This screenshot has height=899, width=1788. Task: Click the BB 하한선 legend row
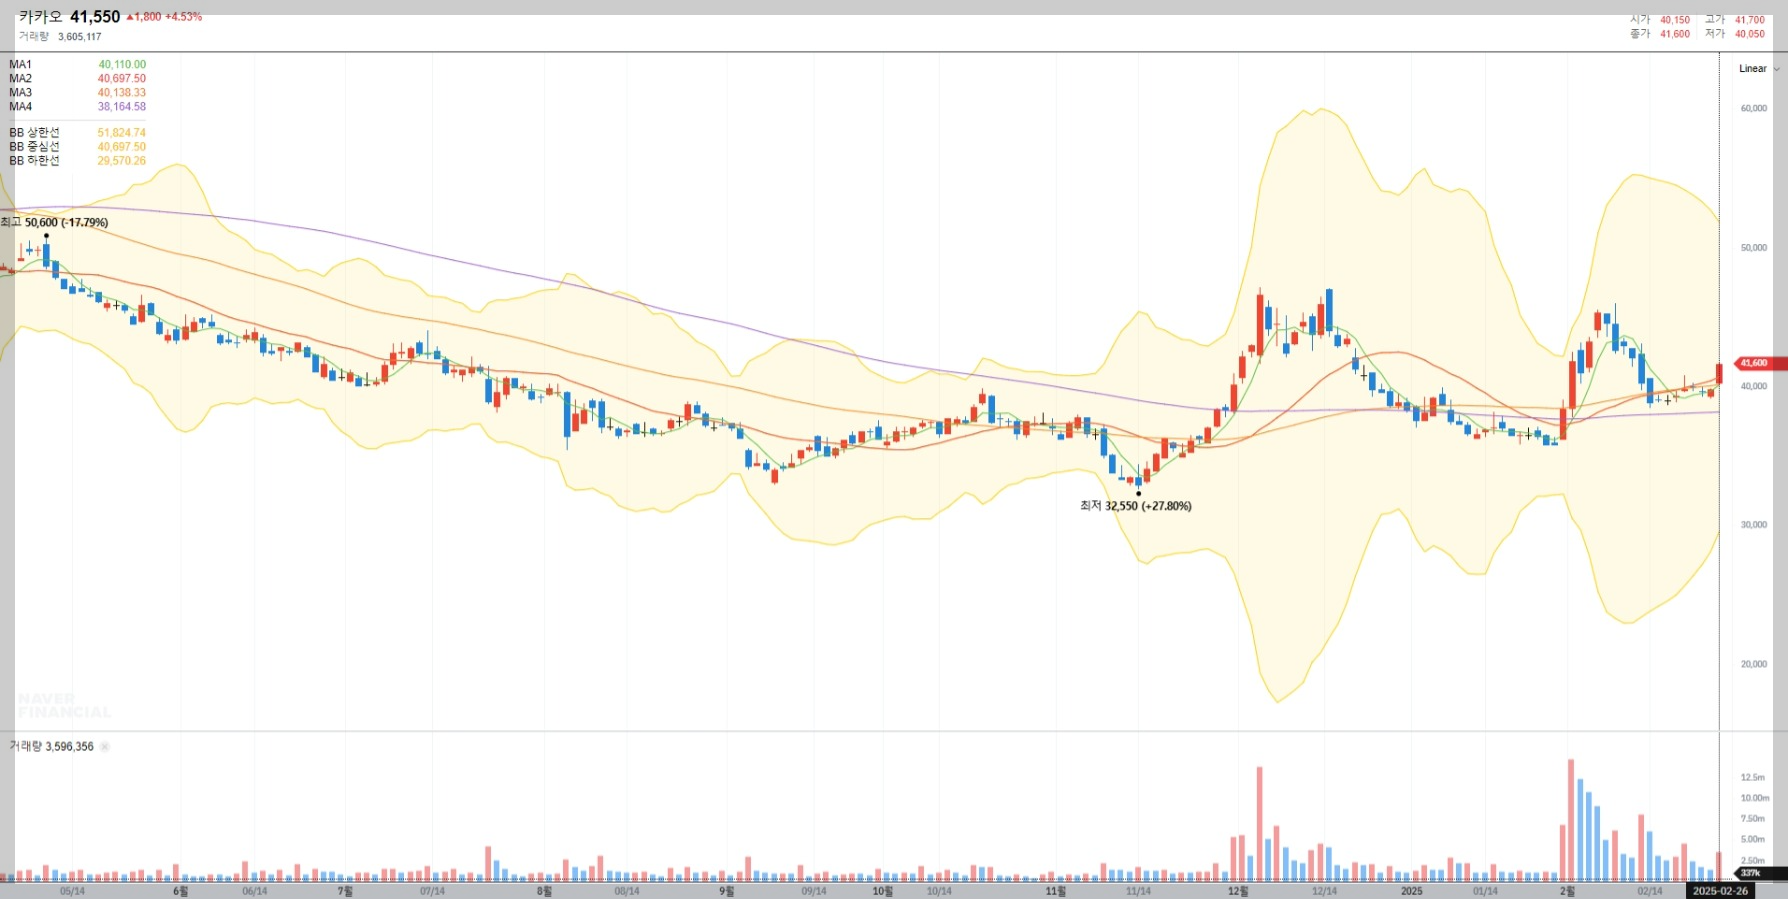click(77, 161)
